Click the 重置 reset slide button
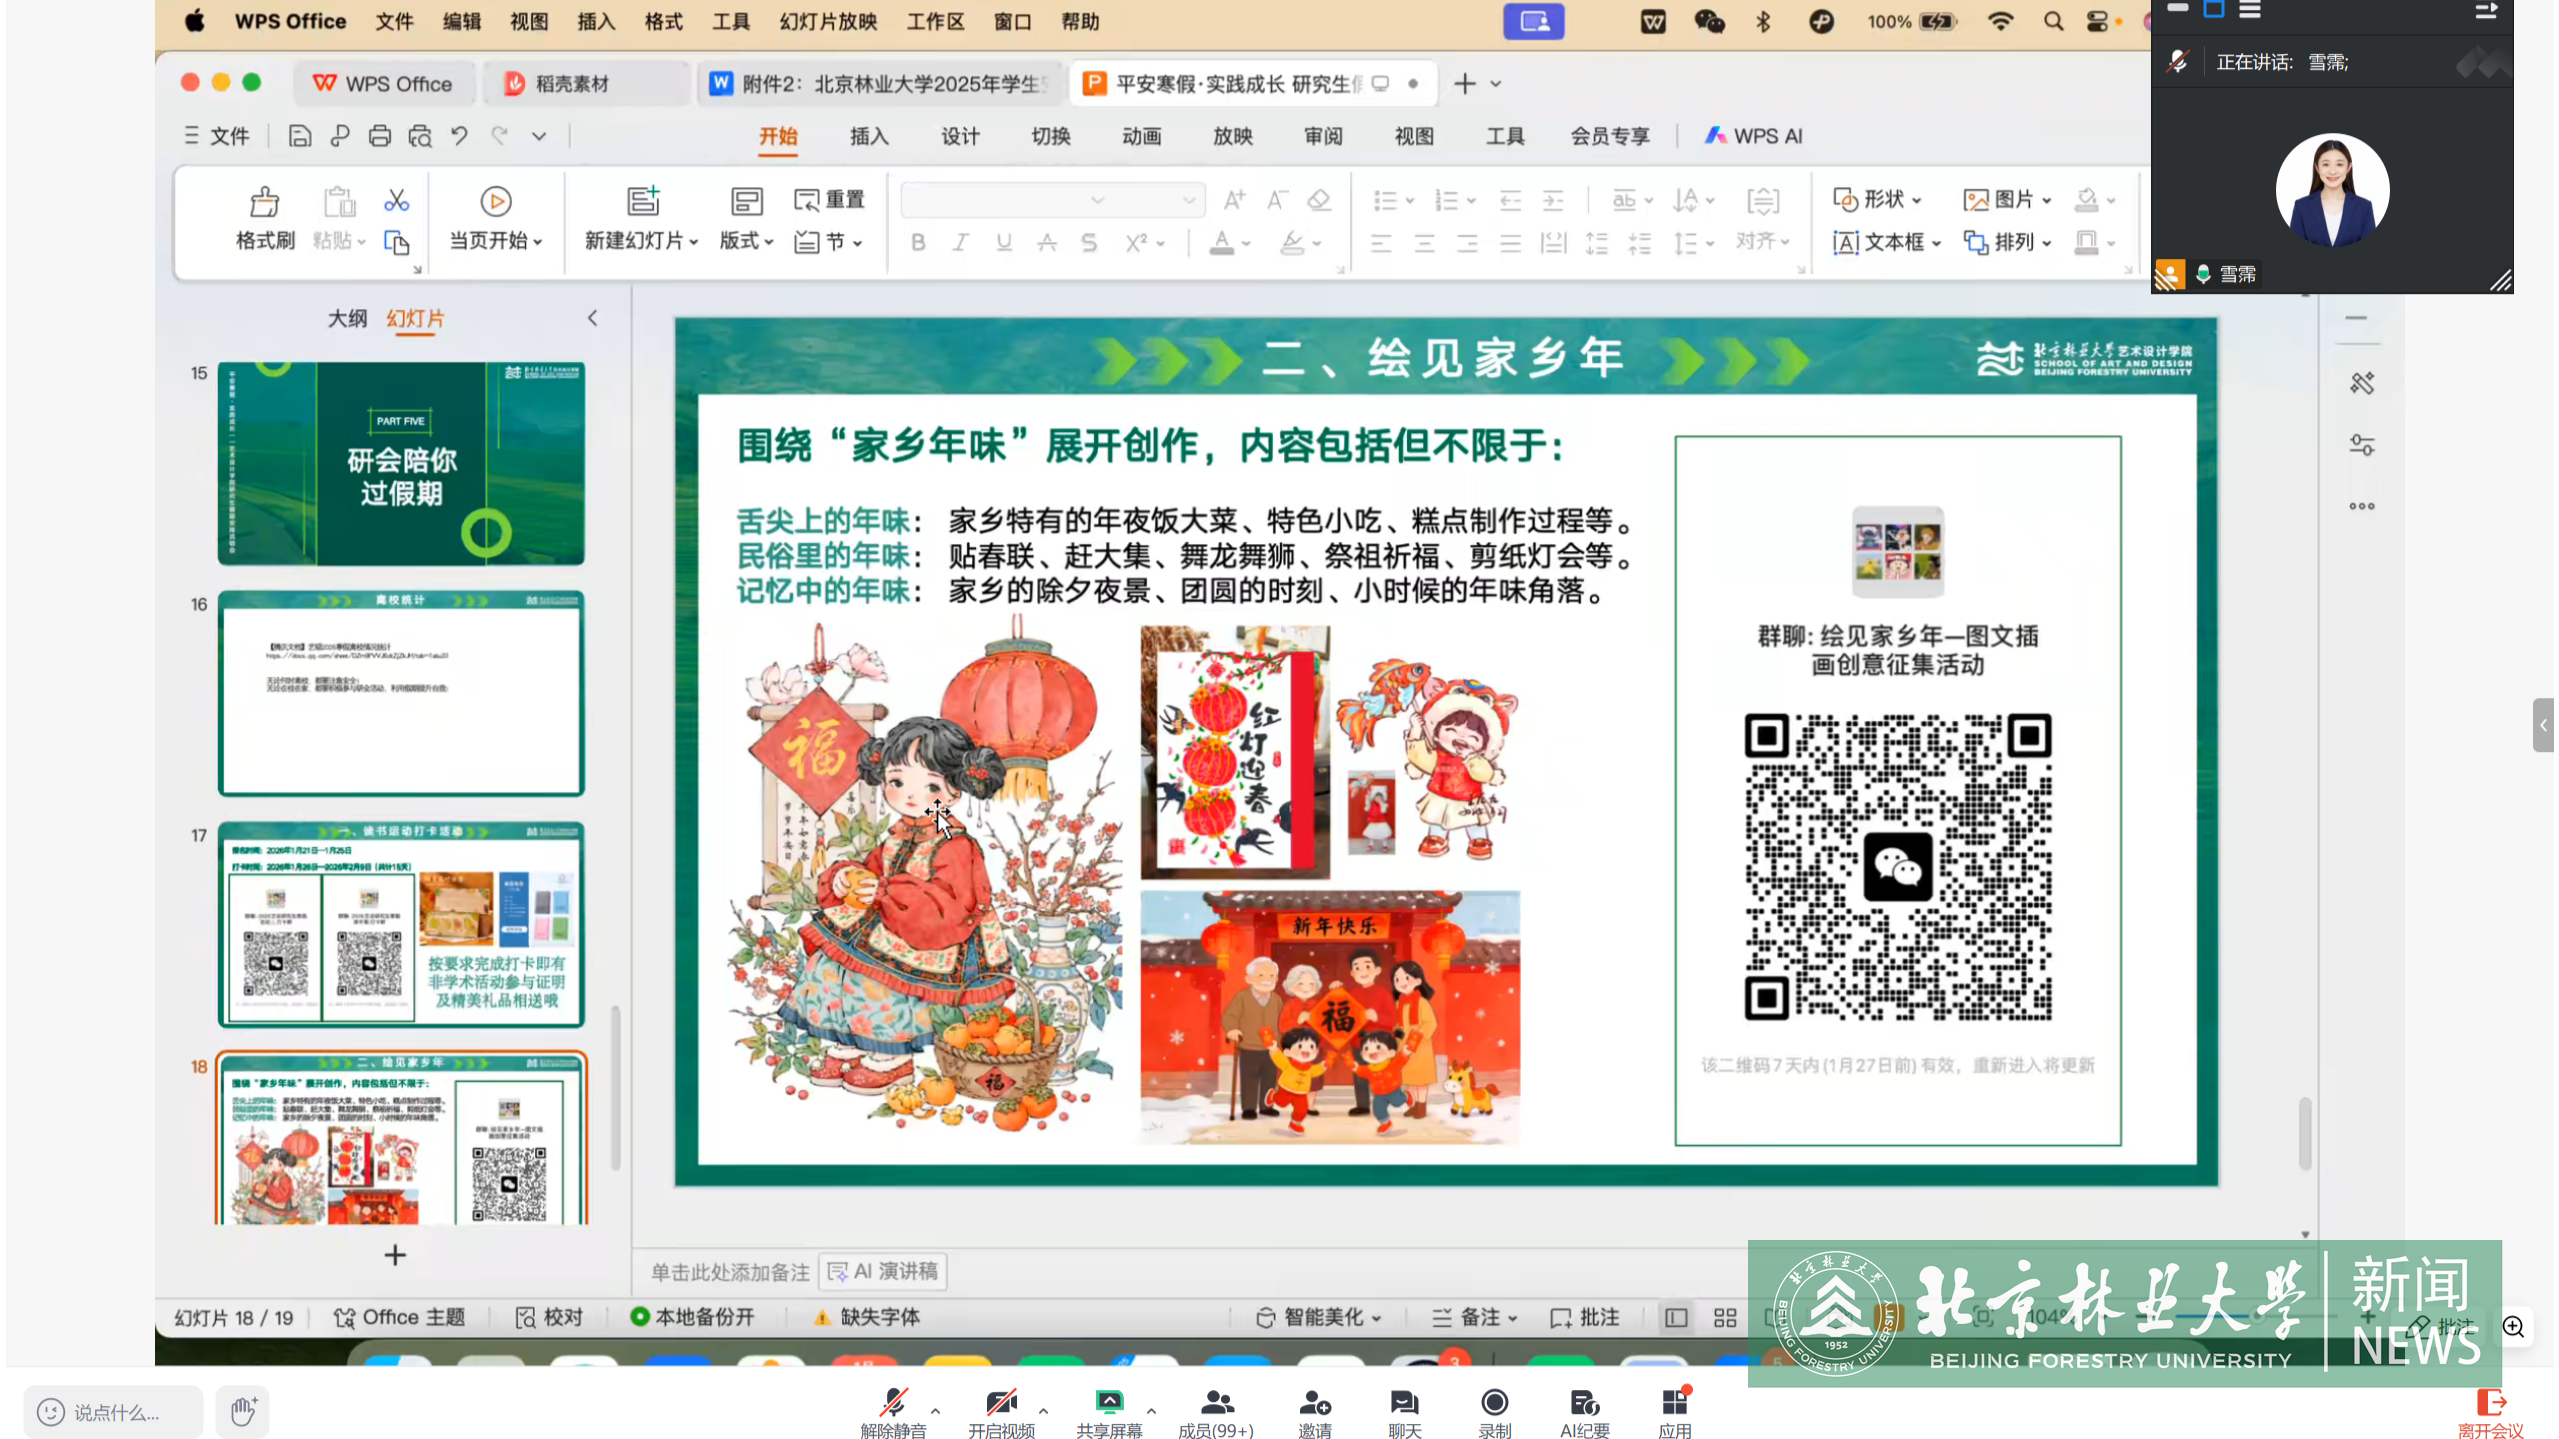The image size is (2559, 1439). click(x=829, y=200)
